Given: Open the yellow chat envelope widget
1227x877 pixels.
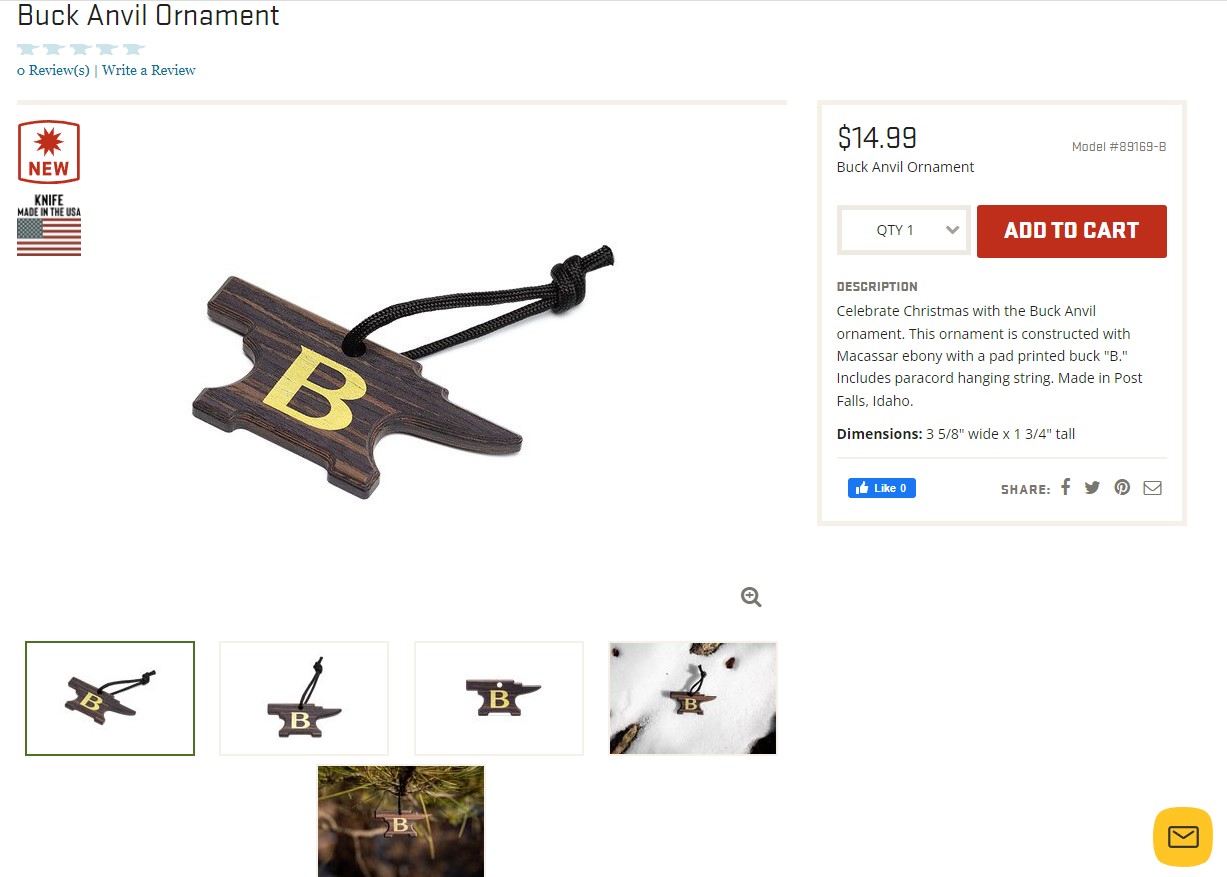Looking at the screenshot, I should click(1183, 836).
